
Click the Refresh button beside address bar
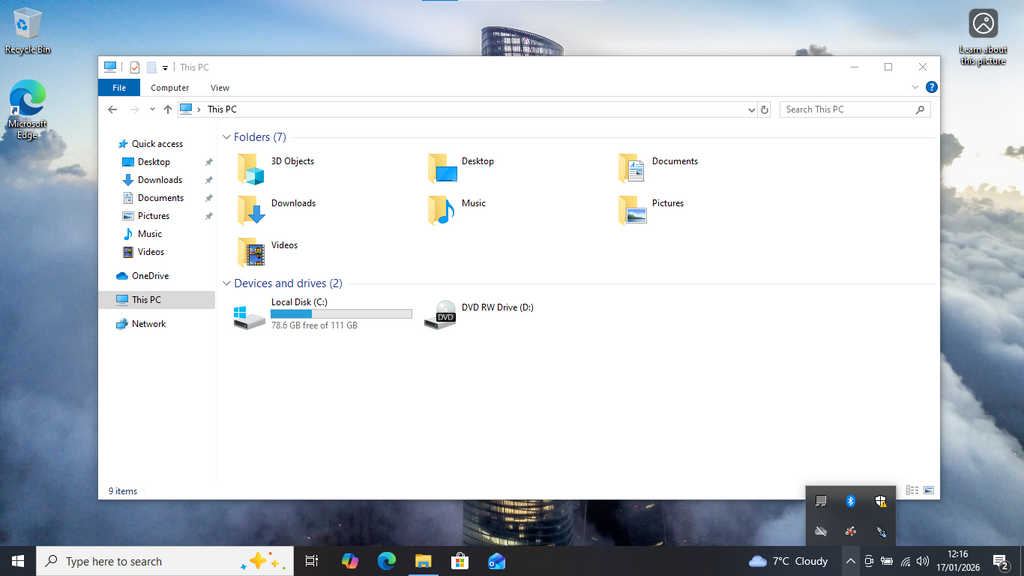(765, 110)
